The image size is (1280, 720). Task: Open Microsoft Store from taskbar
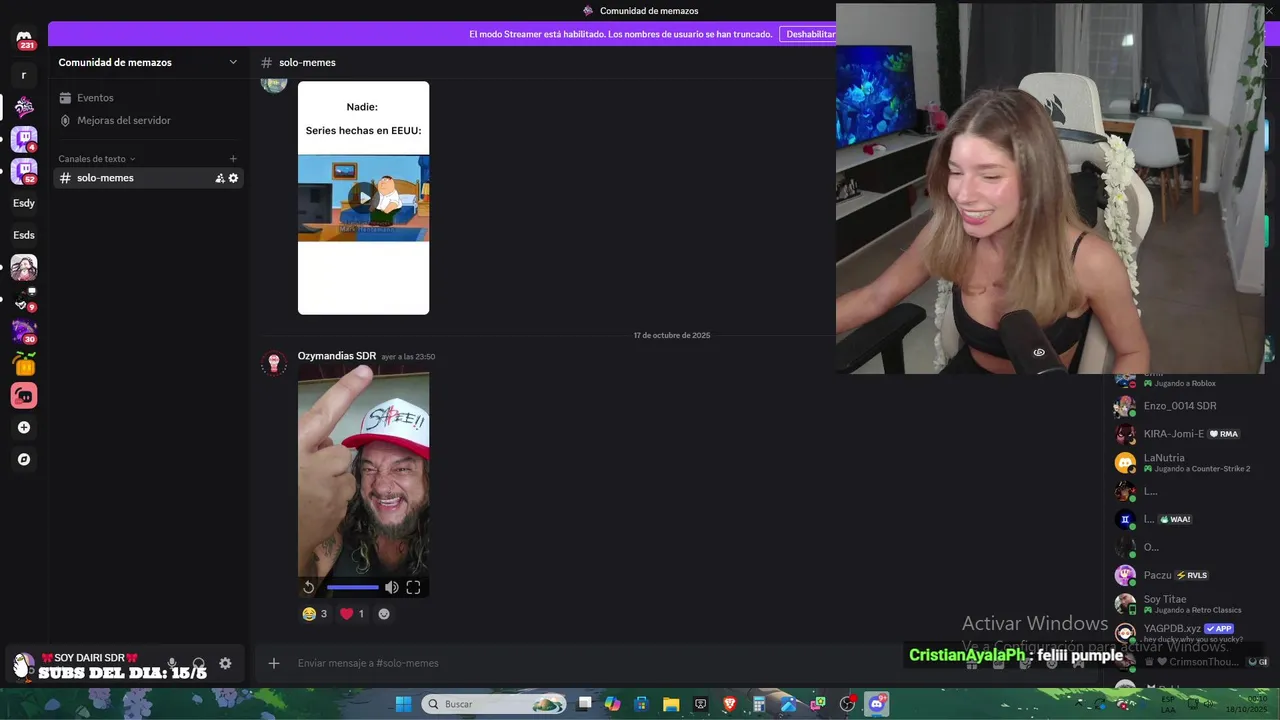[641, 704]
